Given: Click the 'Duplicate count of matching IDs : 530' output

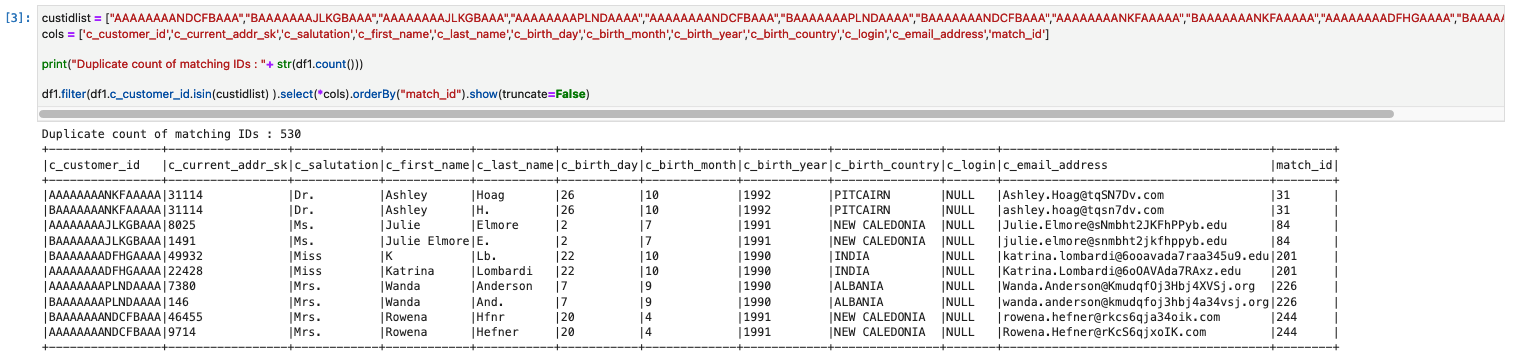Looking at the screenshot, I should pyautogui.click(x=171, y=134).
